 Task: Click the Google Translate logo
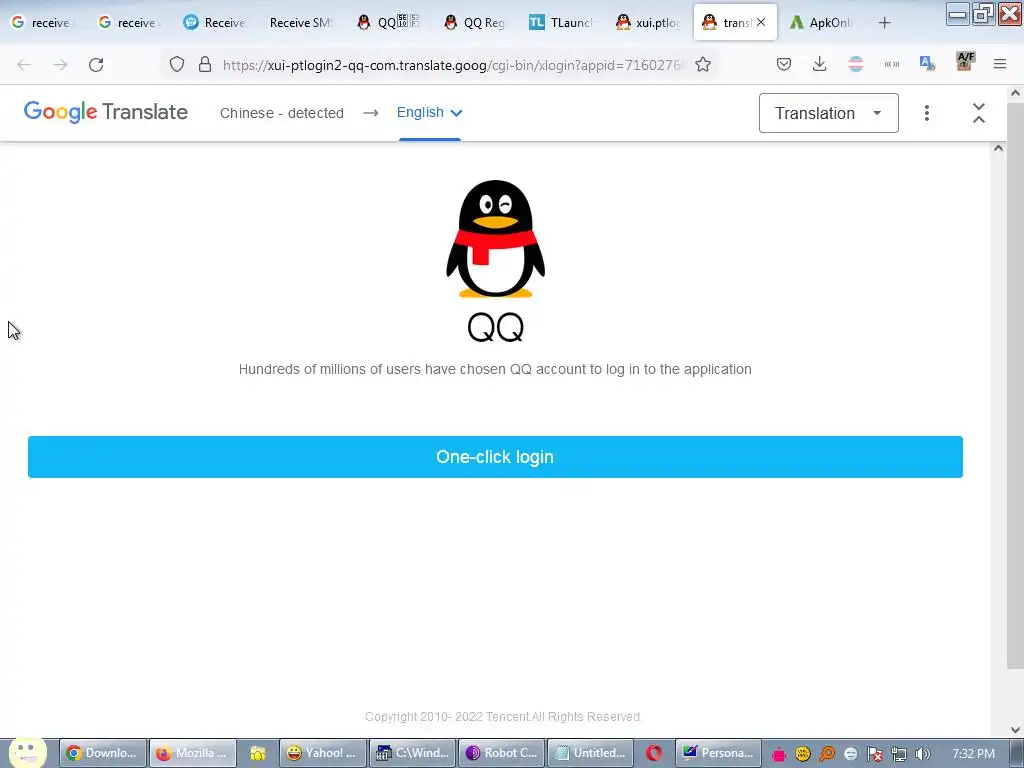pos(106,112)
